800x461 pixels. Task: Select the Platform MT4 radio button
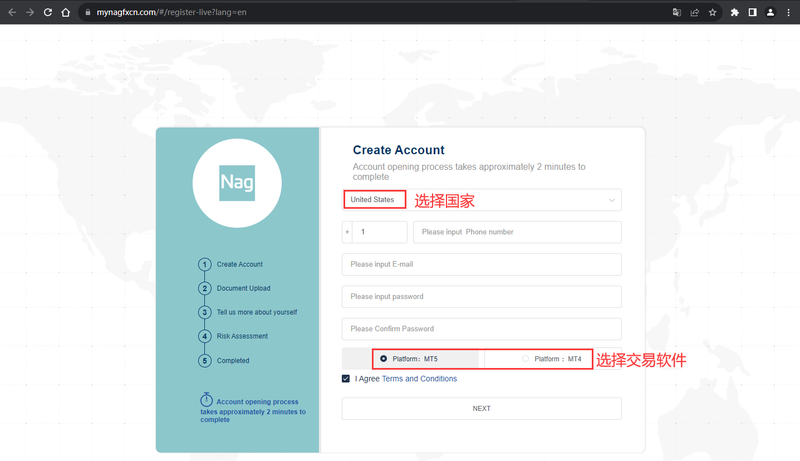pyautogui.click(x=525, y=358)
